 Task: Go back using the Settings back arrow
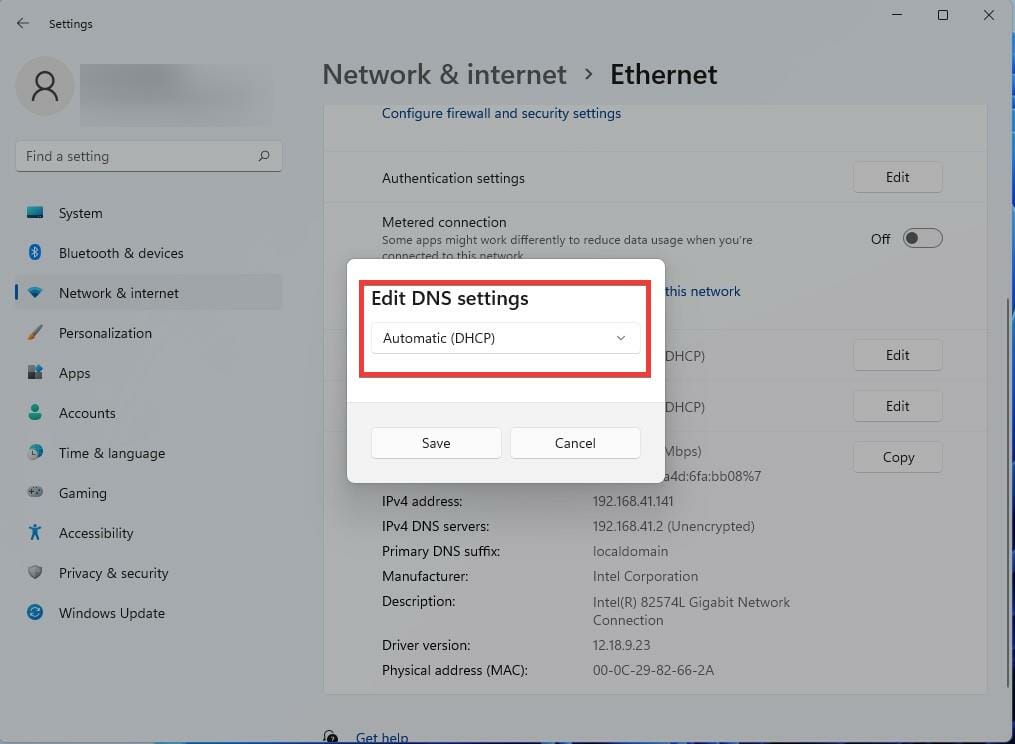(x=23, y=23)
